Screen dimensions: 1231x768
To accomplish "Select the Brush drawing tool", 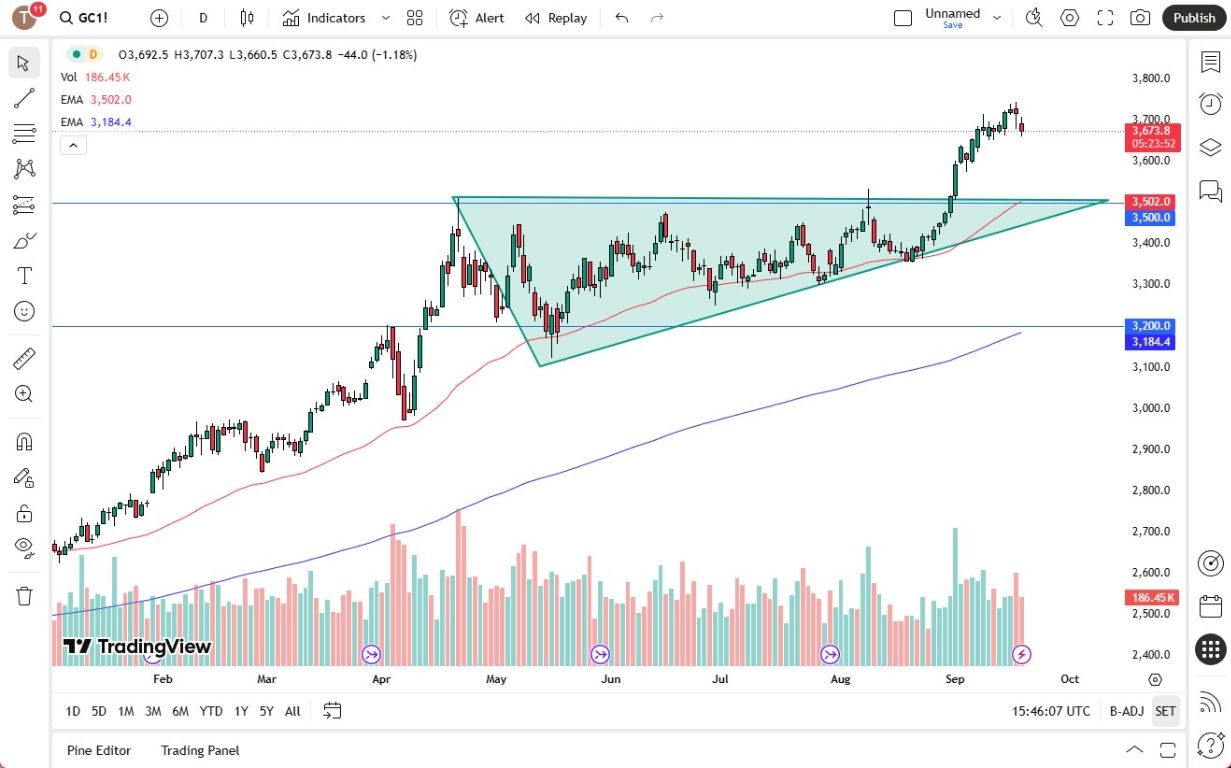I will 22,240.
